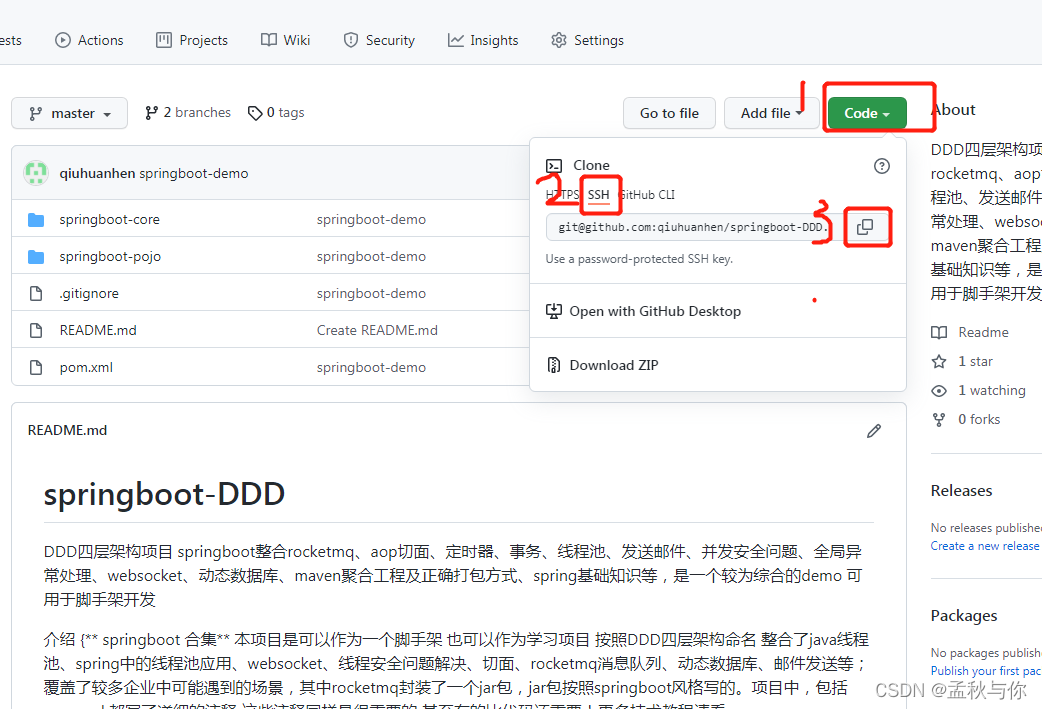Select the HTTPS clone option
This screenshot has height=709, width=1042.
(562, 195)
